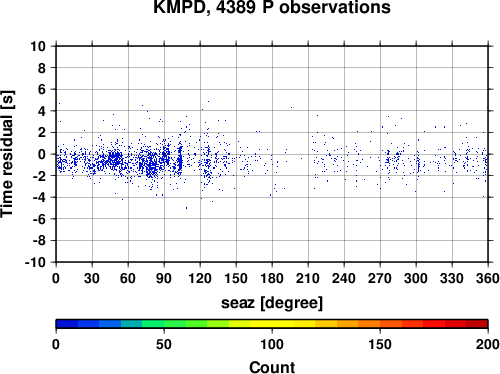
Task: Click the Count colorbar label
Action: (x=272, y=367)
